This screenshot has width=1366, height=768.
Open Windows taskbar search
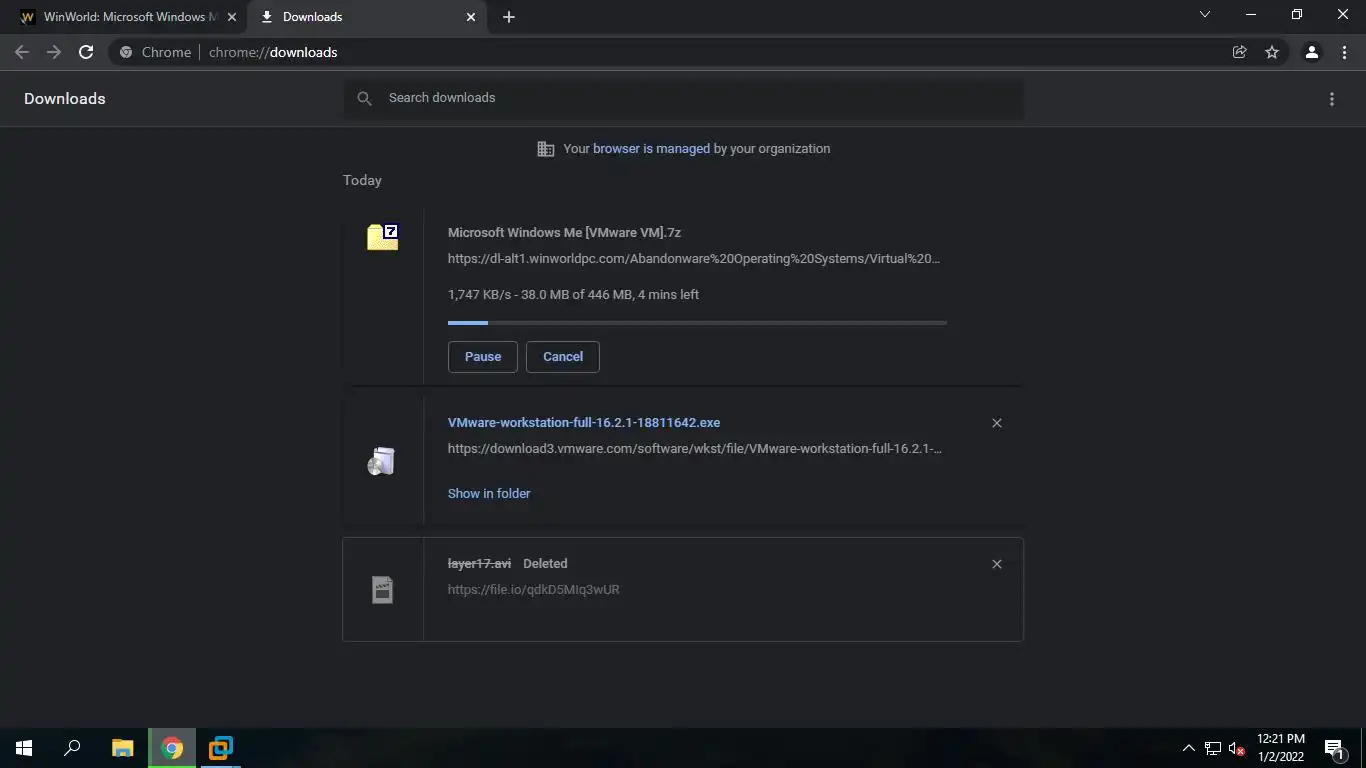[x=72, y=748]
